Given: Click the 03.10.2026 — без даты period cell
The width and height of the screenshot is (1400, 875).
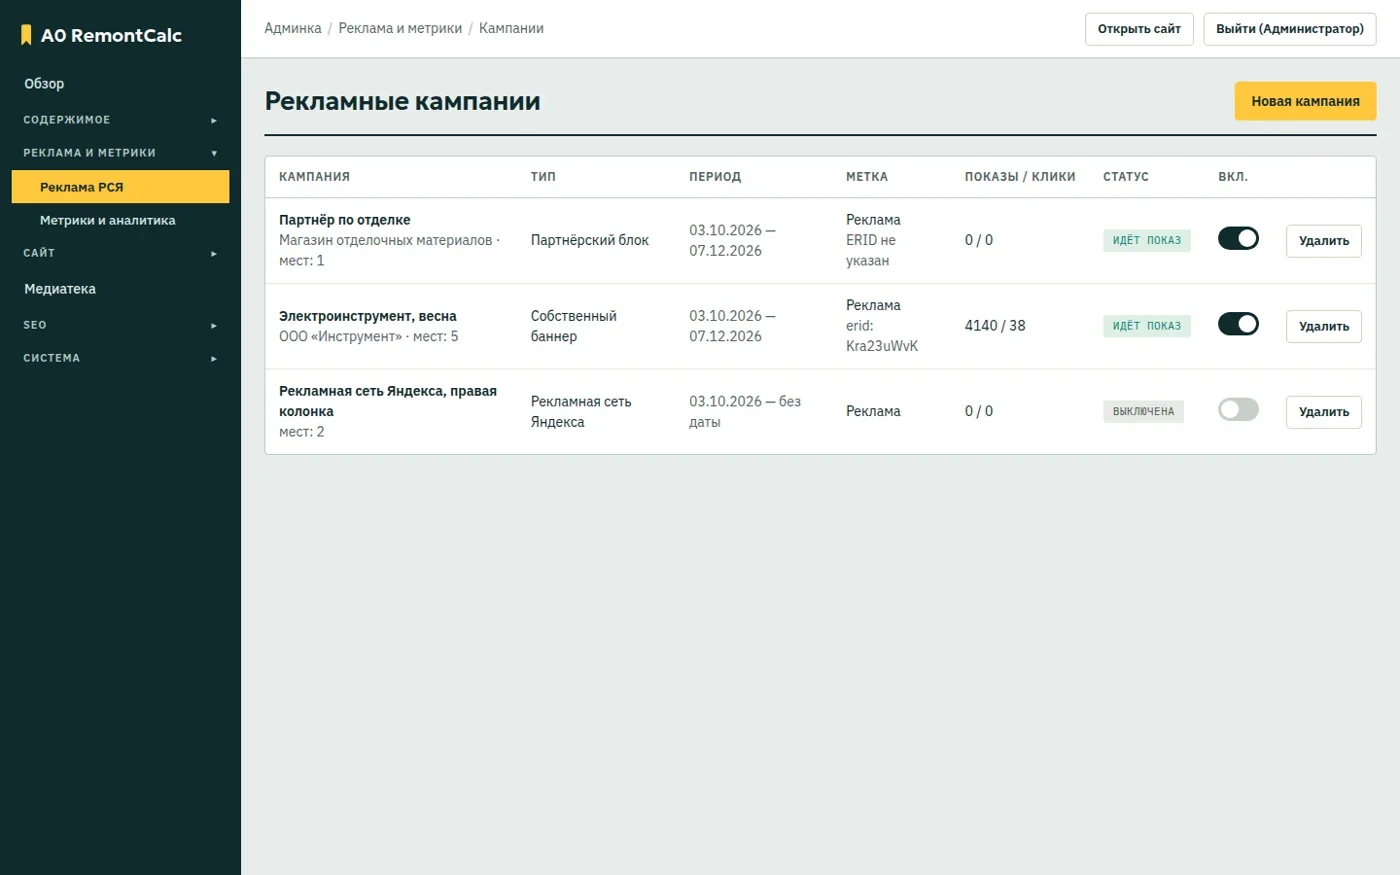Looking at the screenshot, I should [x=745, y=411].
